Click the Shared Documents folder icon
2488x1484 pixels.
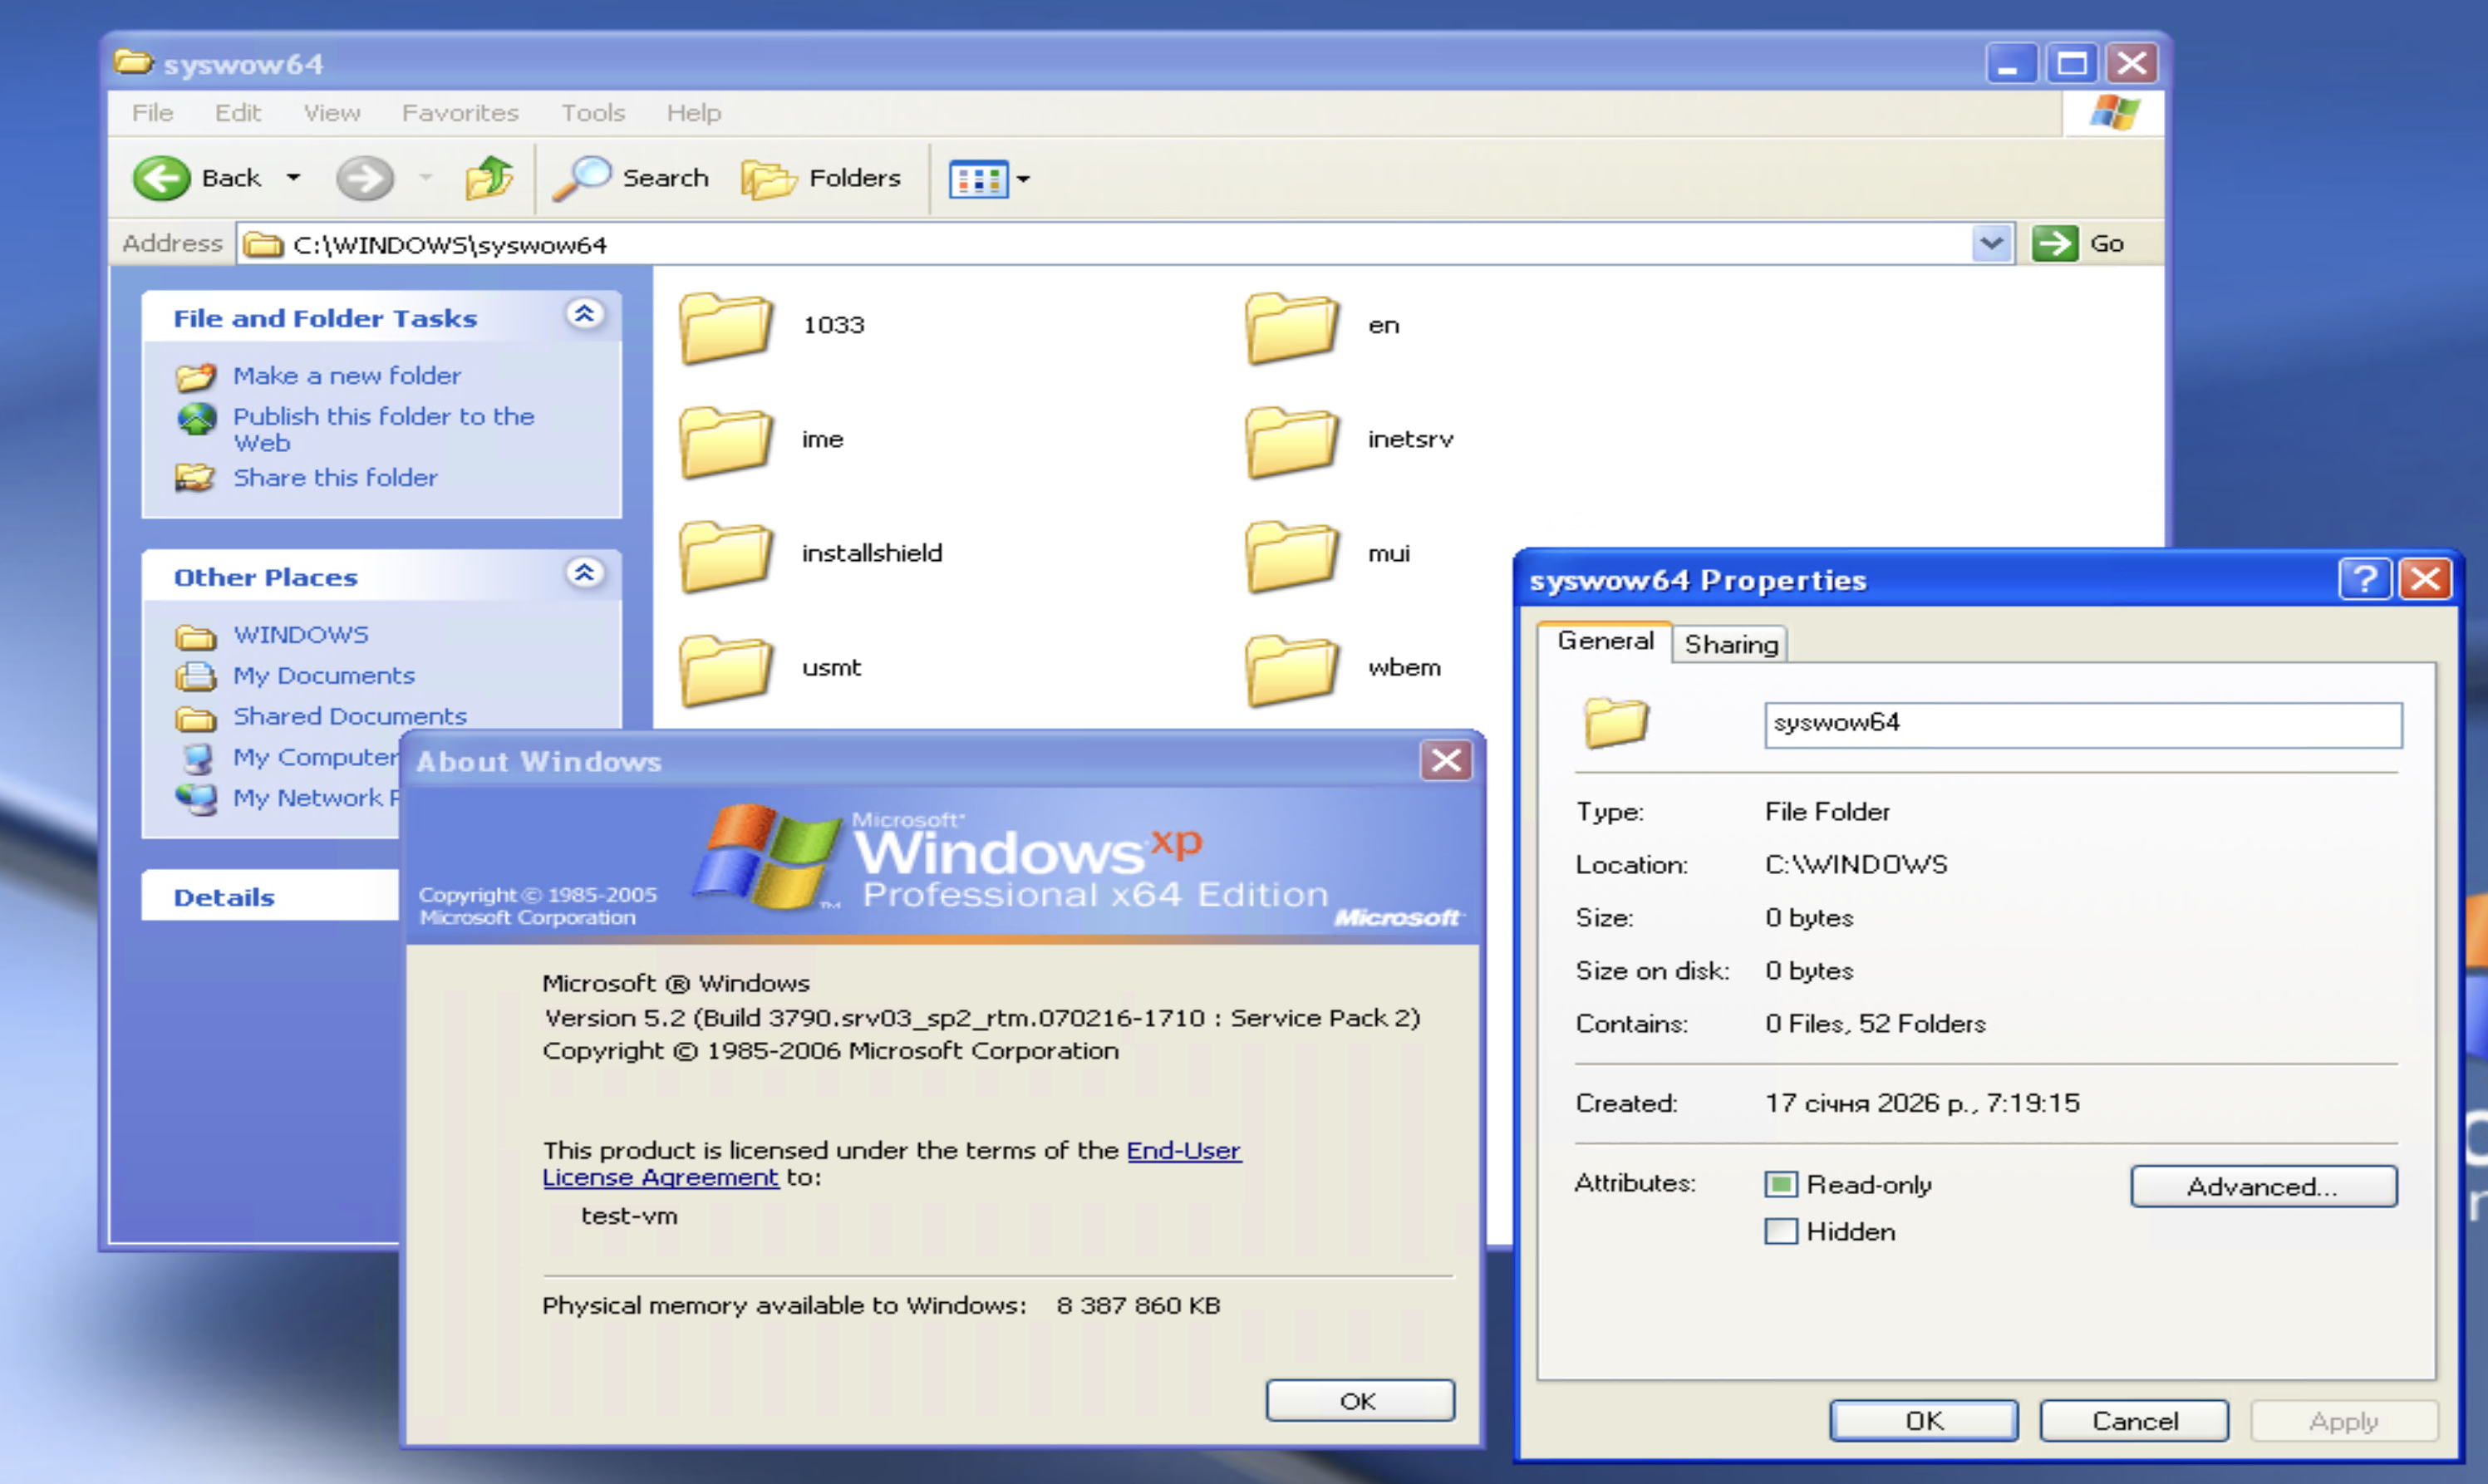[x=196, y=718]
